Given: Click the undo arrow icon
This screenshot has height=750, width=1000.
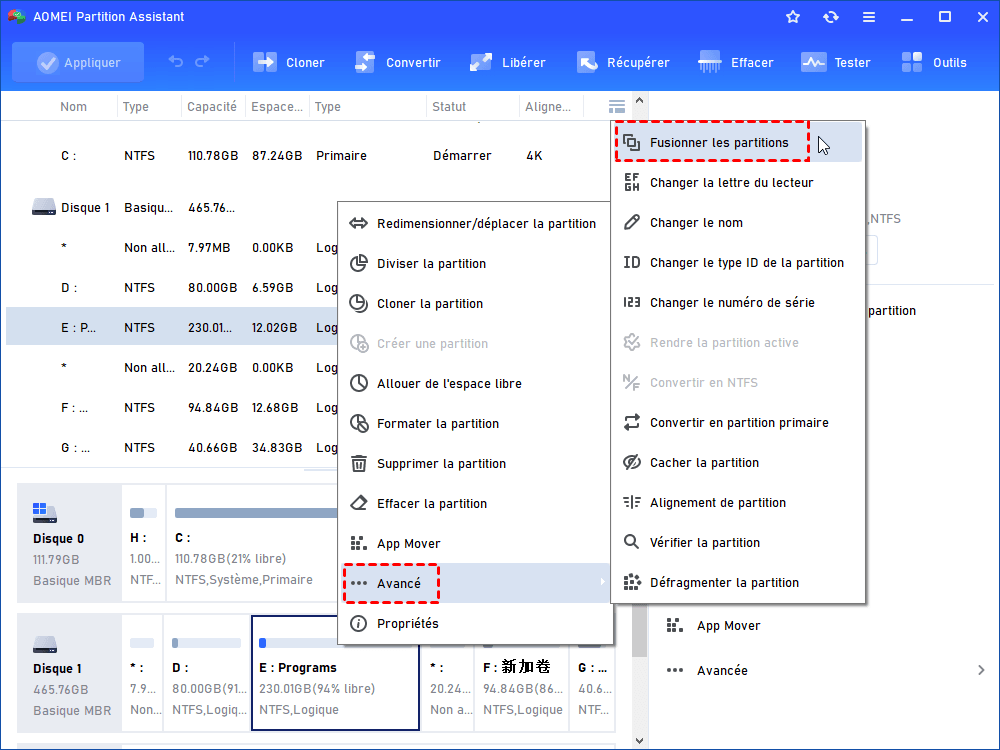Looking at the screenshot, I should click(x=175, y=62).
